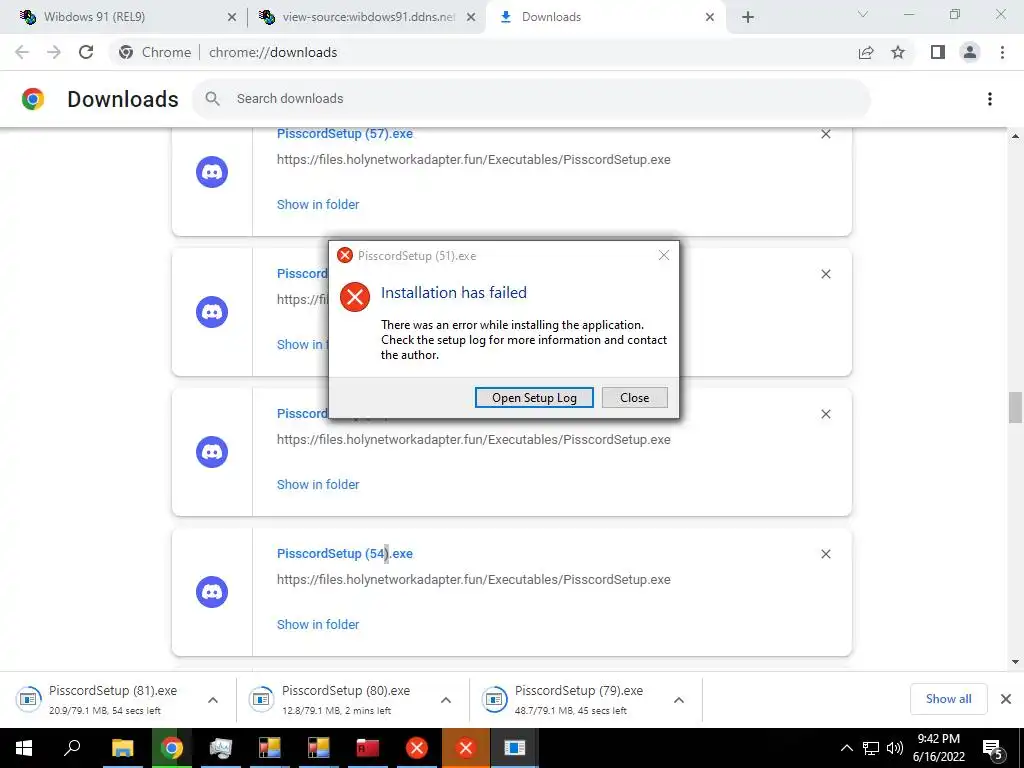The image size is (1024, 768).
Task: Click PisscordSetup (80).exe file icon in shelf
Action: 262,699
